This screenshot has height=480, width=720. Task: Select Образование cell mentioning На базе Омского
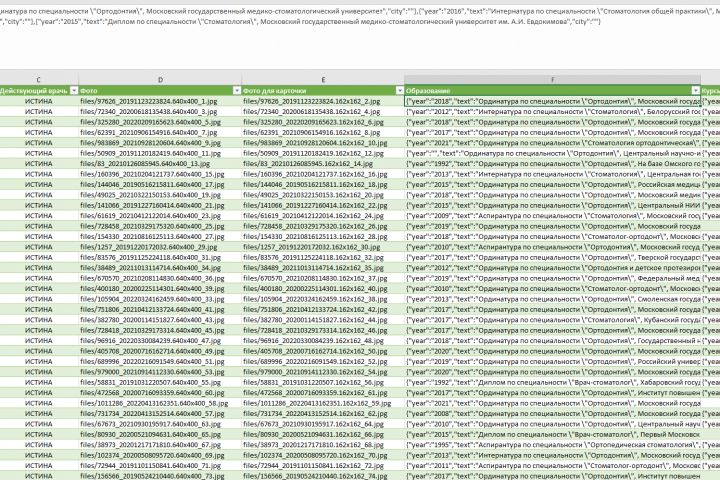pyautogui.click(x=552, y=164)
